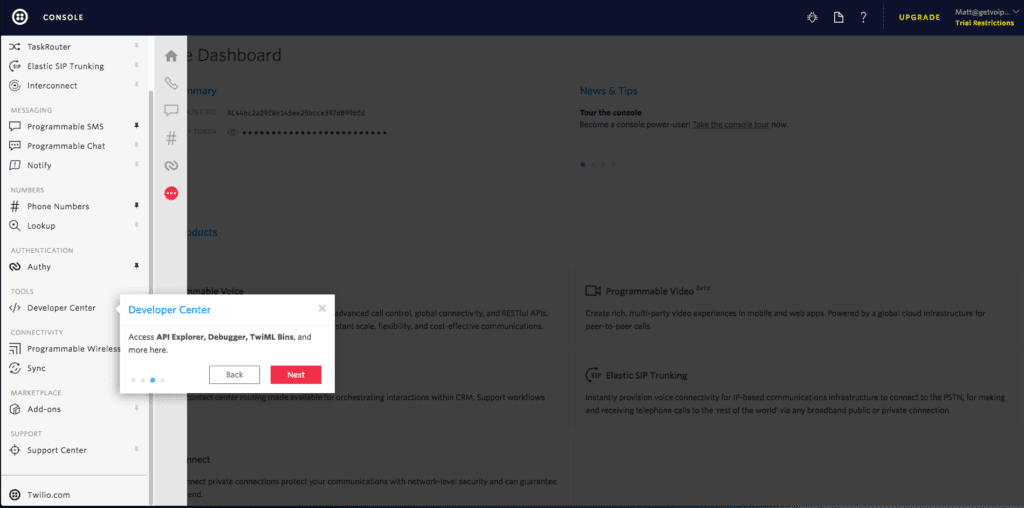Select the third tour step dot
This screenshot has height=508, width=1024.
click(x=153, y=379)
